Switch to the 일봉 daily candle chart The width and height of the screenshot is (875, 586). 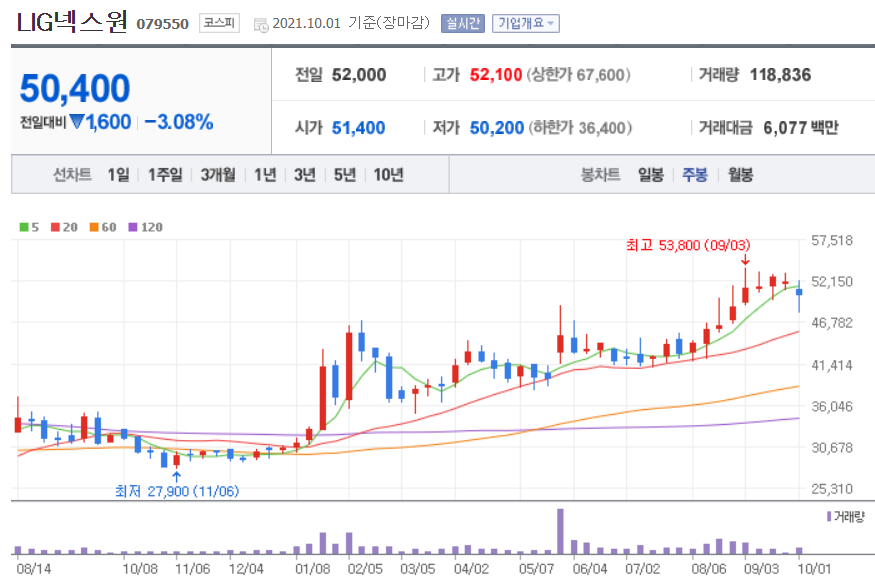651,175
